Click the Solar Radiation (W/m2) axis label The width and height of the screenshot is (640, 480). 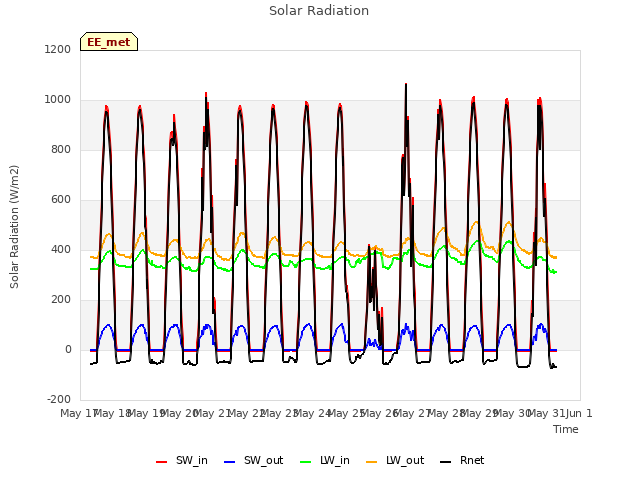tap(14, 227)
